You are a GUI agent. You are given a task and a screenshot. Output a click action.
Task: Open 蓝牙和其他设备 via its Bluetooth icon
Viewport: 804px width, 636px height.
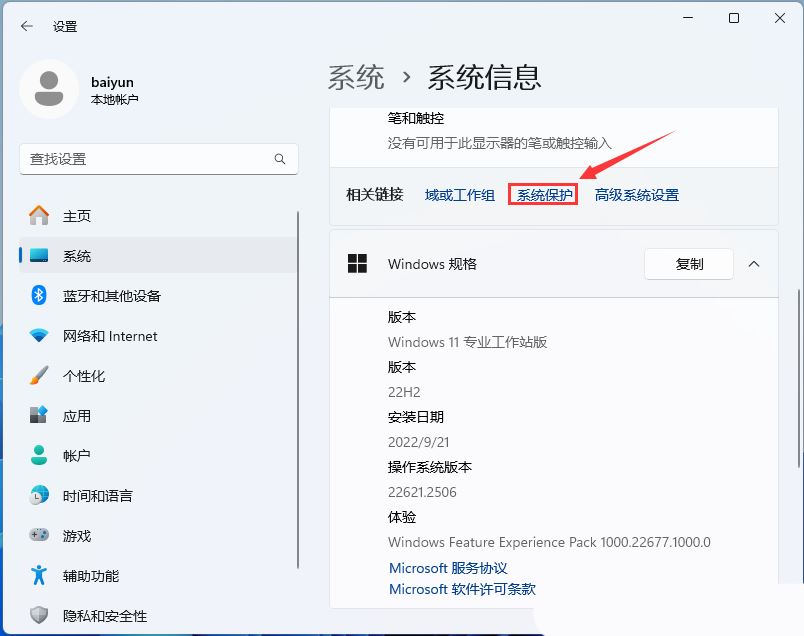point(37,296)
